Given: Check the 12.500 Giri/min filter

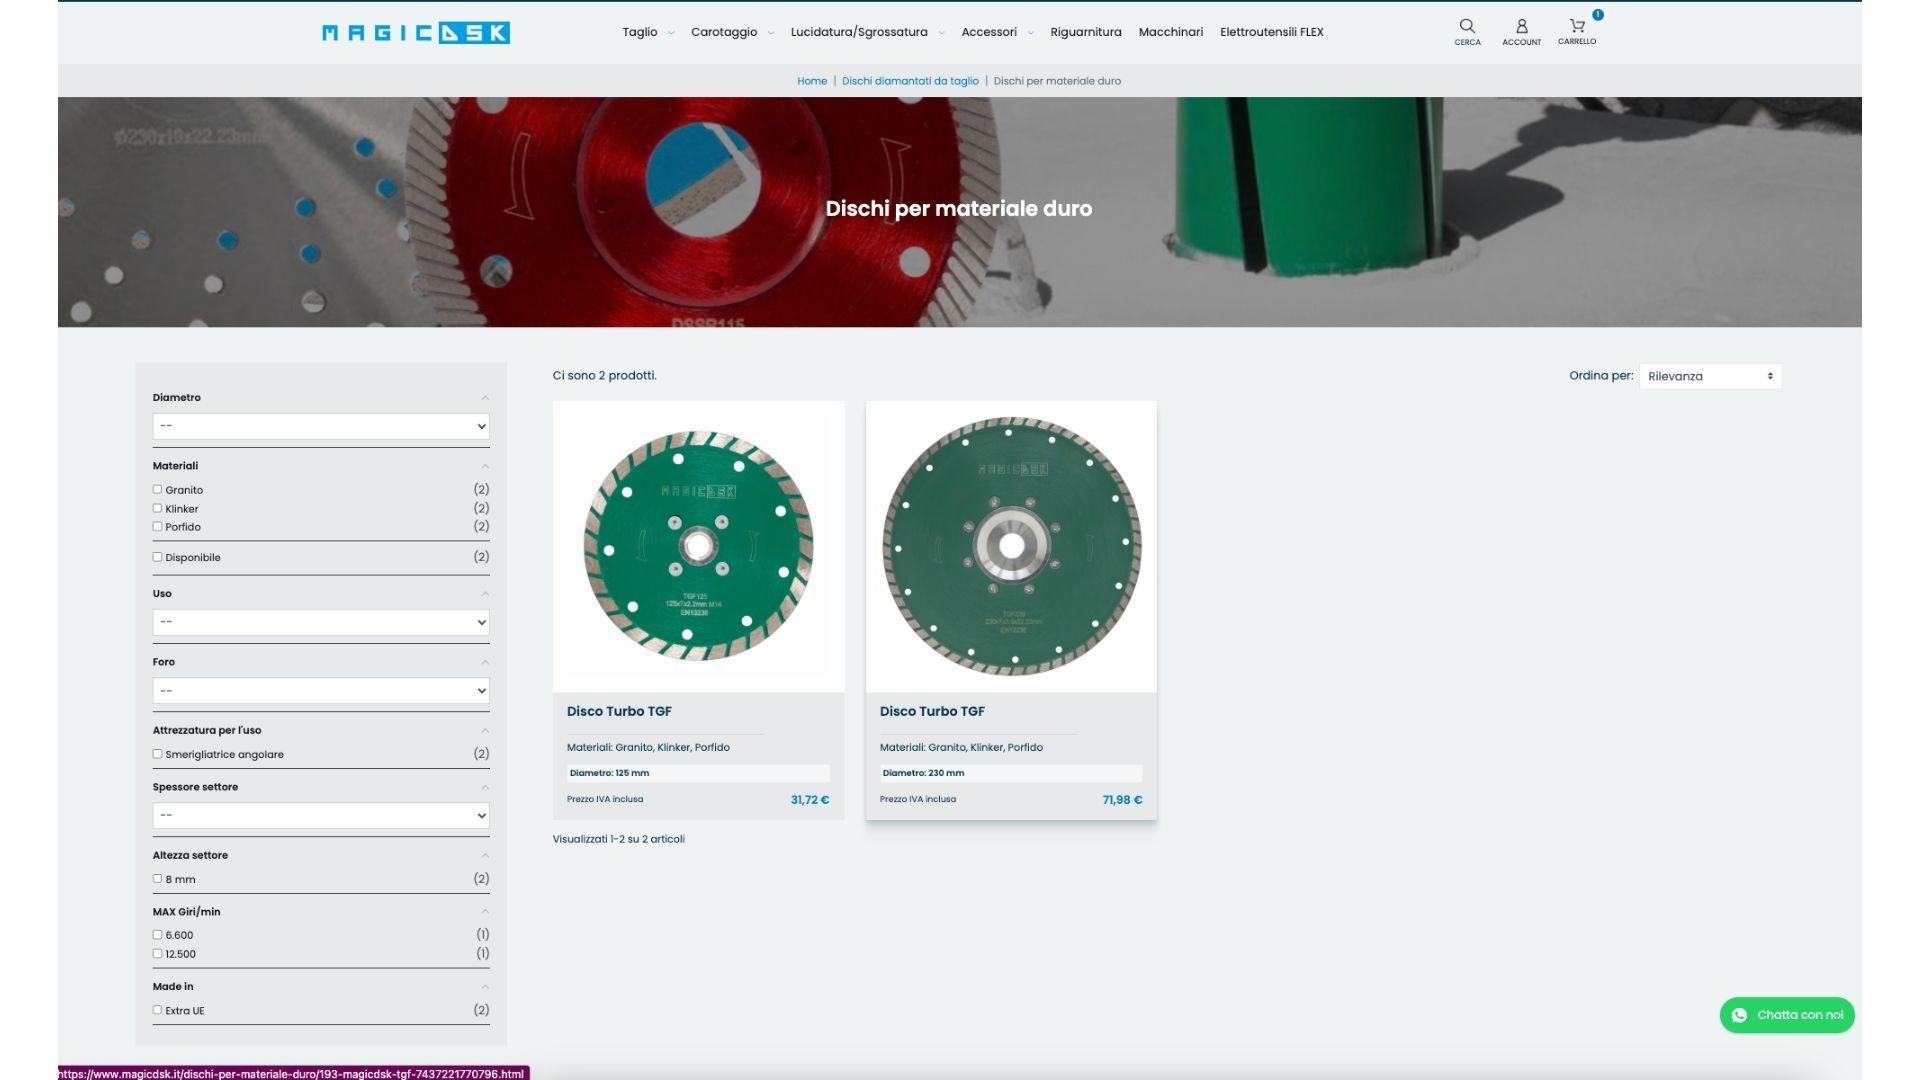Looking at the screenshot, I should [157, 954].
